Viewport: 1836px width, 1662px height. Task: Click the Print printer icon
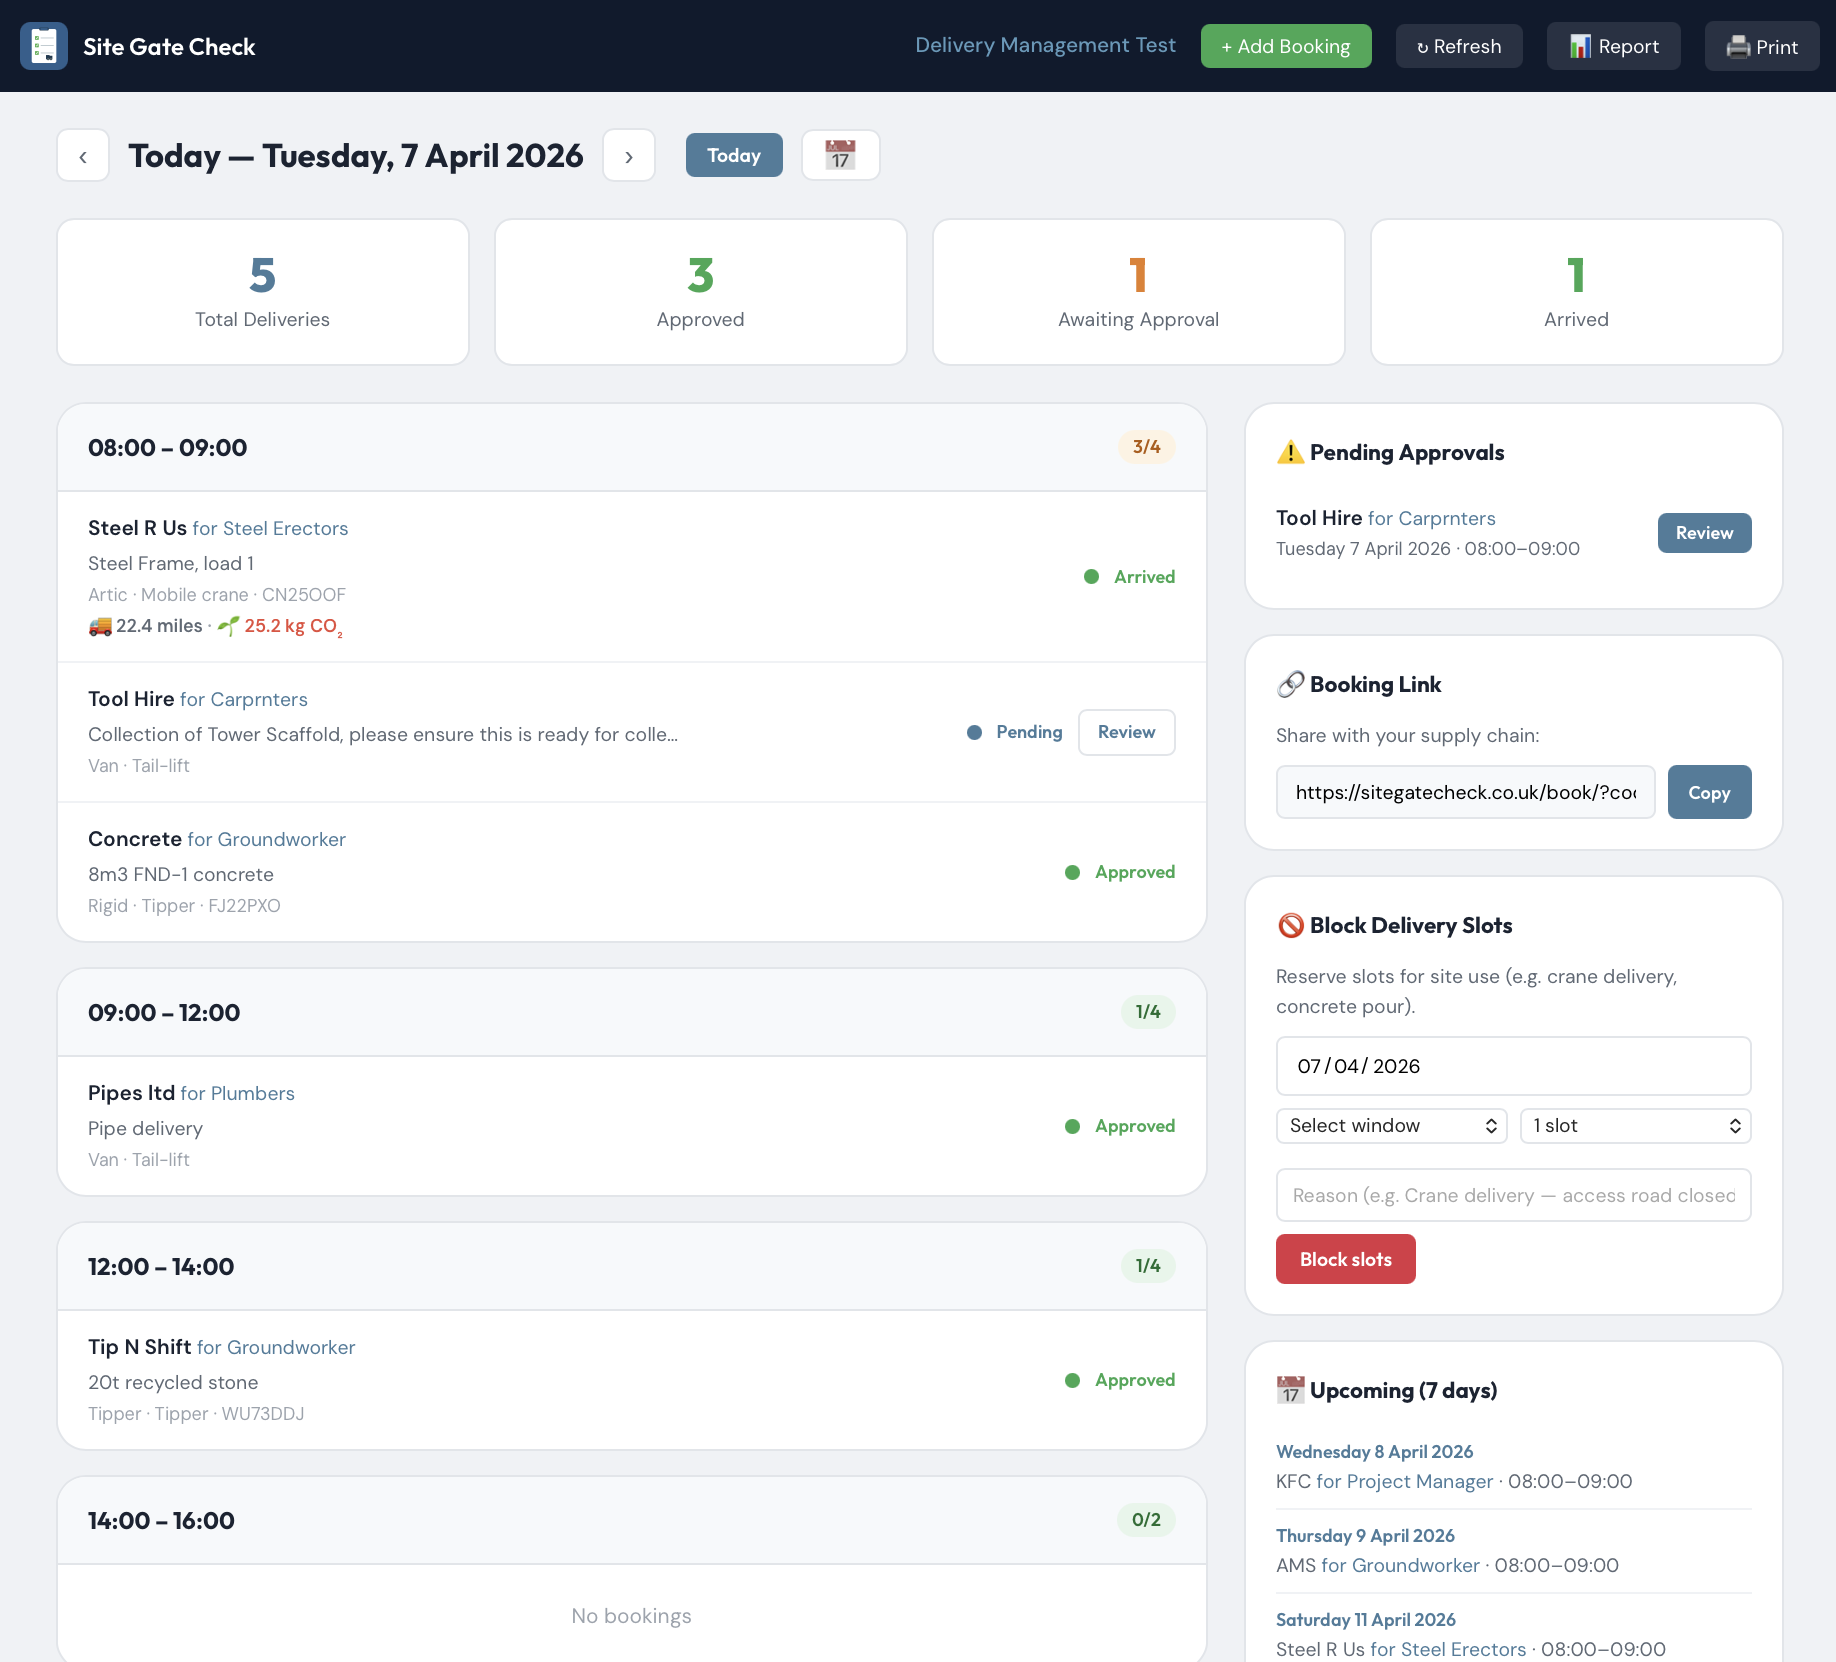(1739, 46)
